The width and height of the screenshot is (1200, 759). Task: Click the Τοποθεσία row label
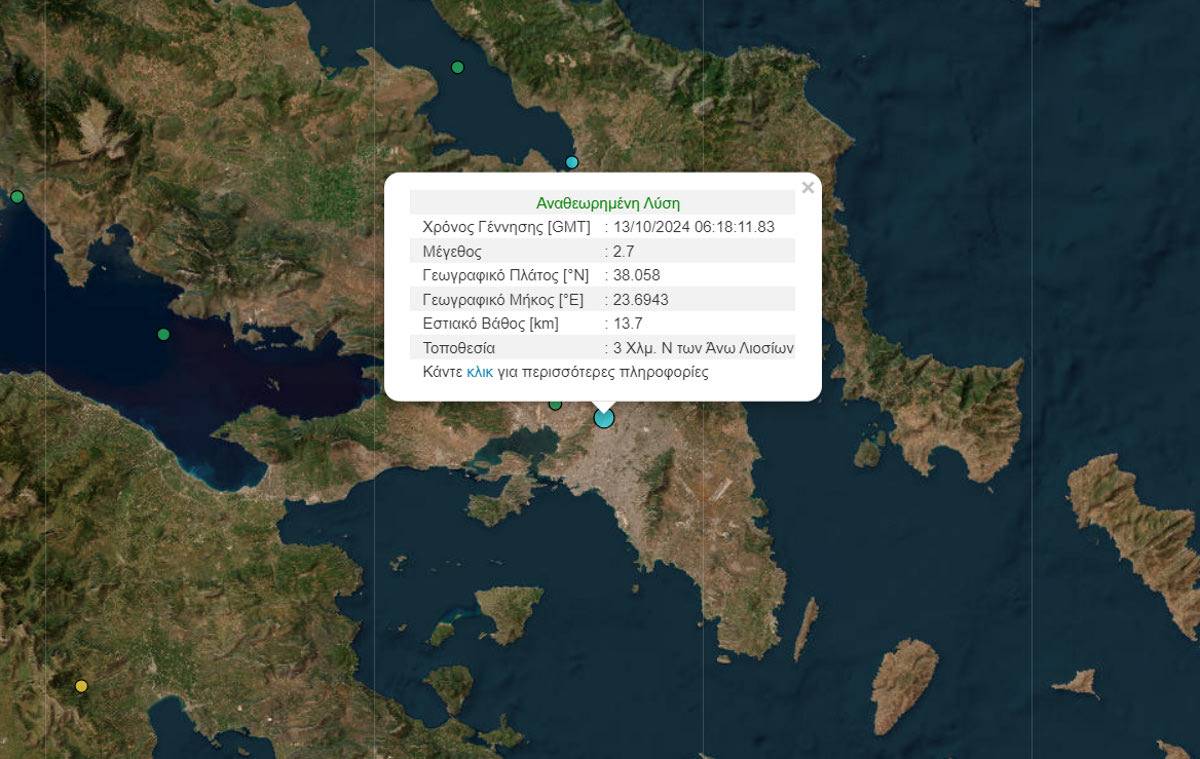point(459,348)
